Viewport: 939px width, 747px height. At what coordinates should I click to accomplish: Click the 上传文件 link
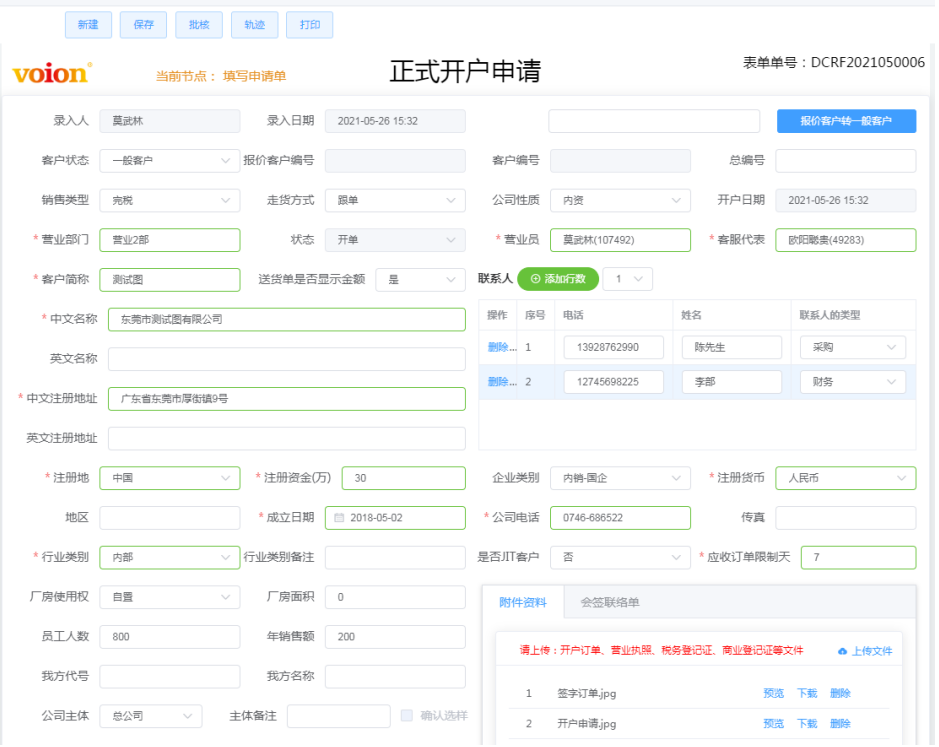[872, 652]
